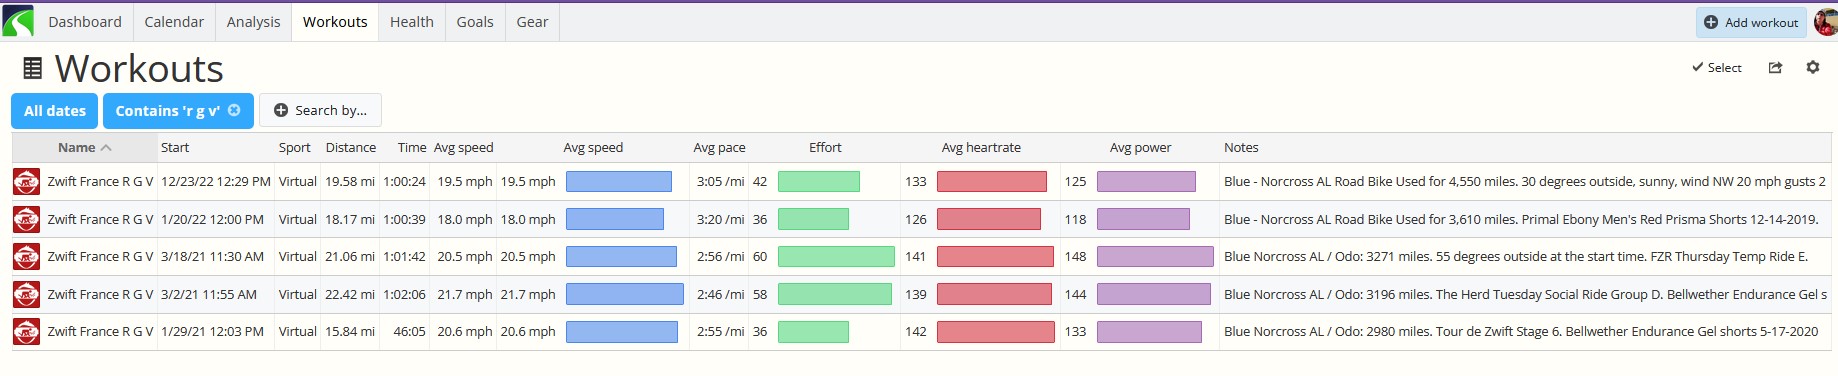Switch to the Analysis tab
1838x376 pixels.
253,21
